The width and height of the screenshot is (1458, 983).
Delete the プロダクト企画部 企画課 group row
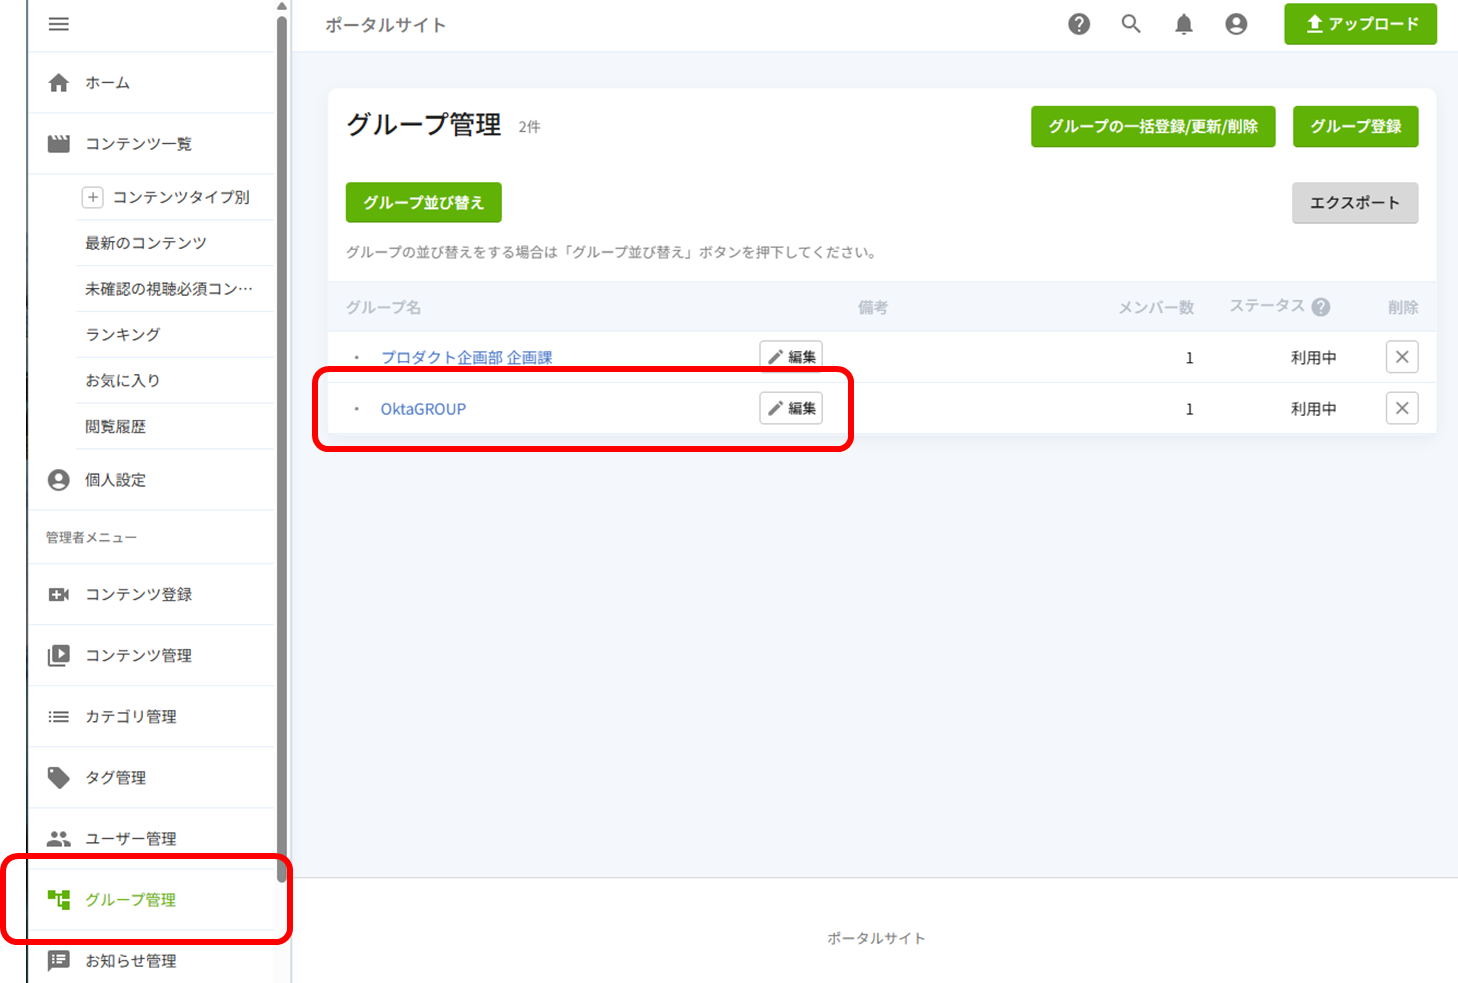[x=1402, y=357]
